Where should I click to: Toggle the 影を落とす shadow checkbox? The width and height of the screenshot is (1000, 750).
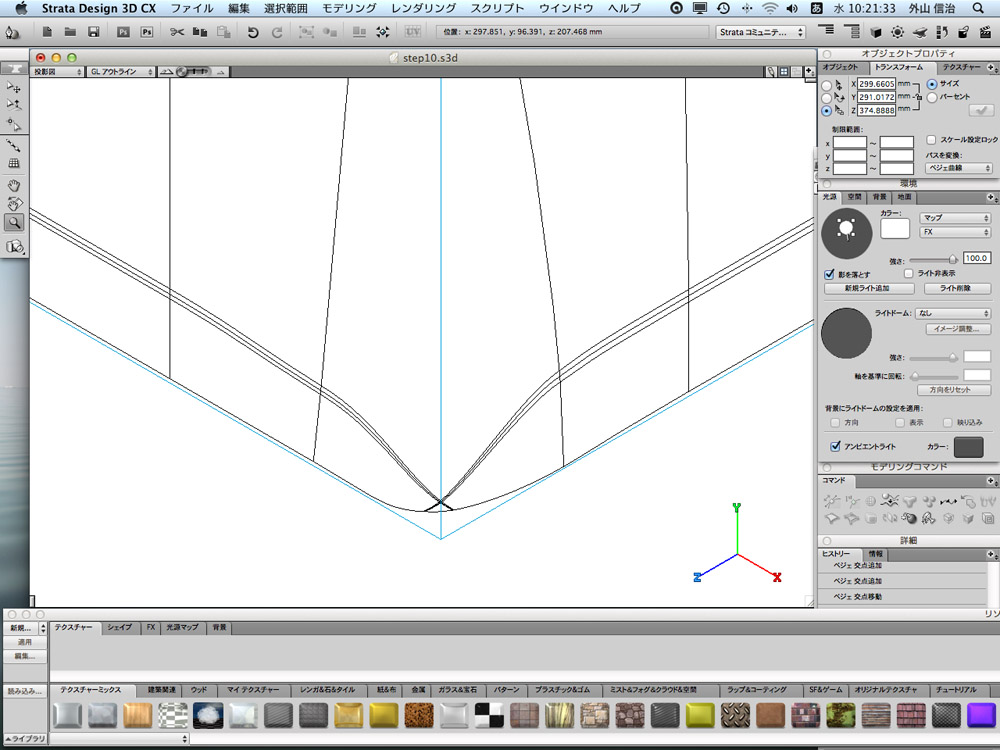[x=829, y=274]
